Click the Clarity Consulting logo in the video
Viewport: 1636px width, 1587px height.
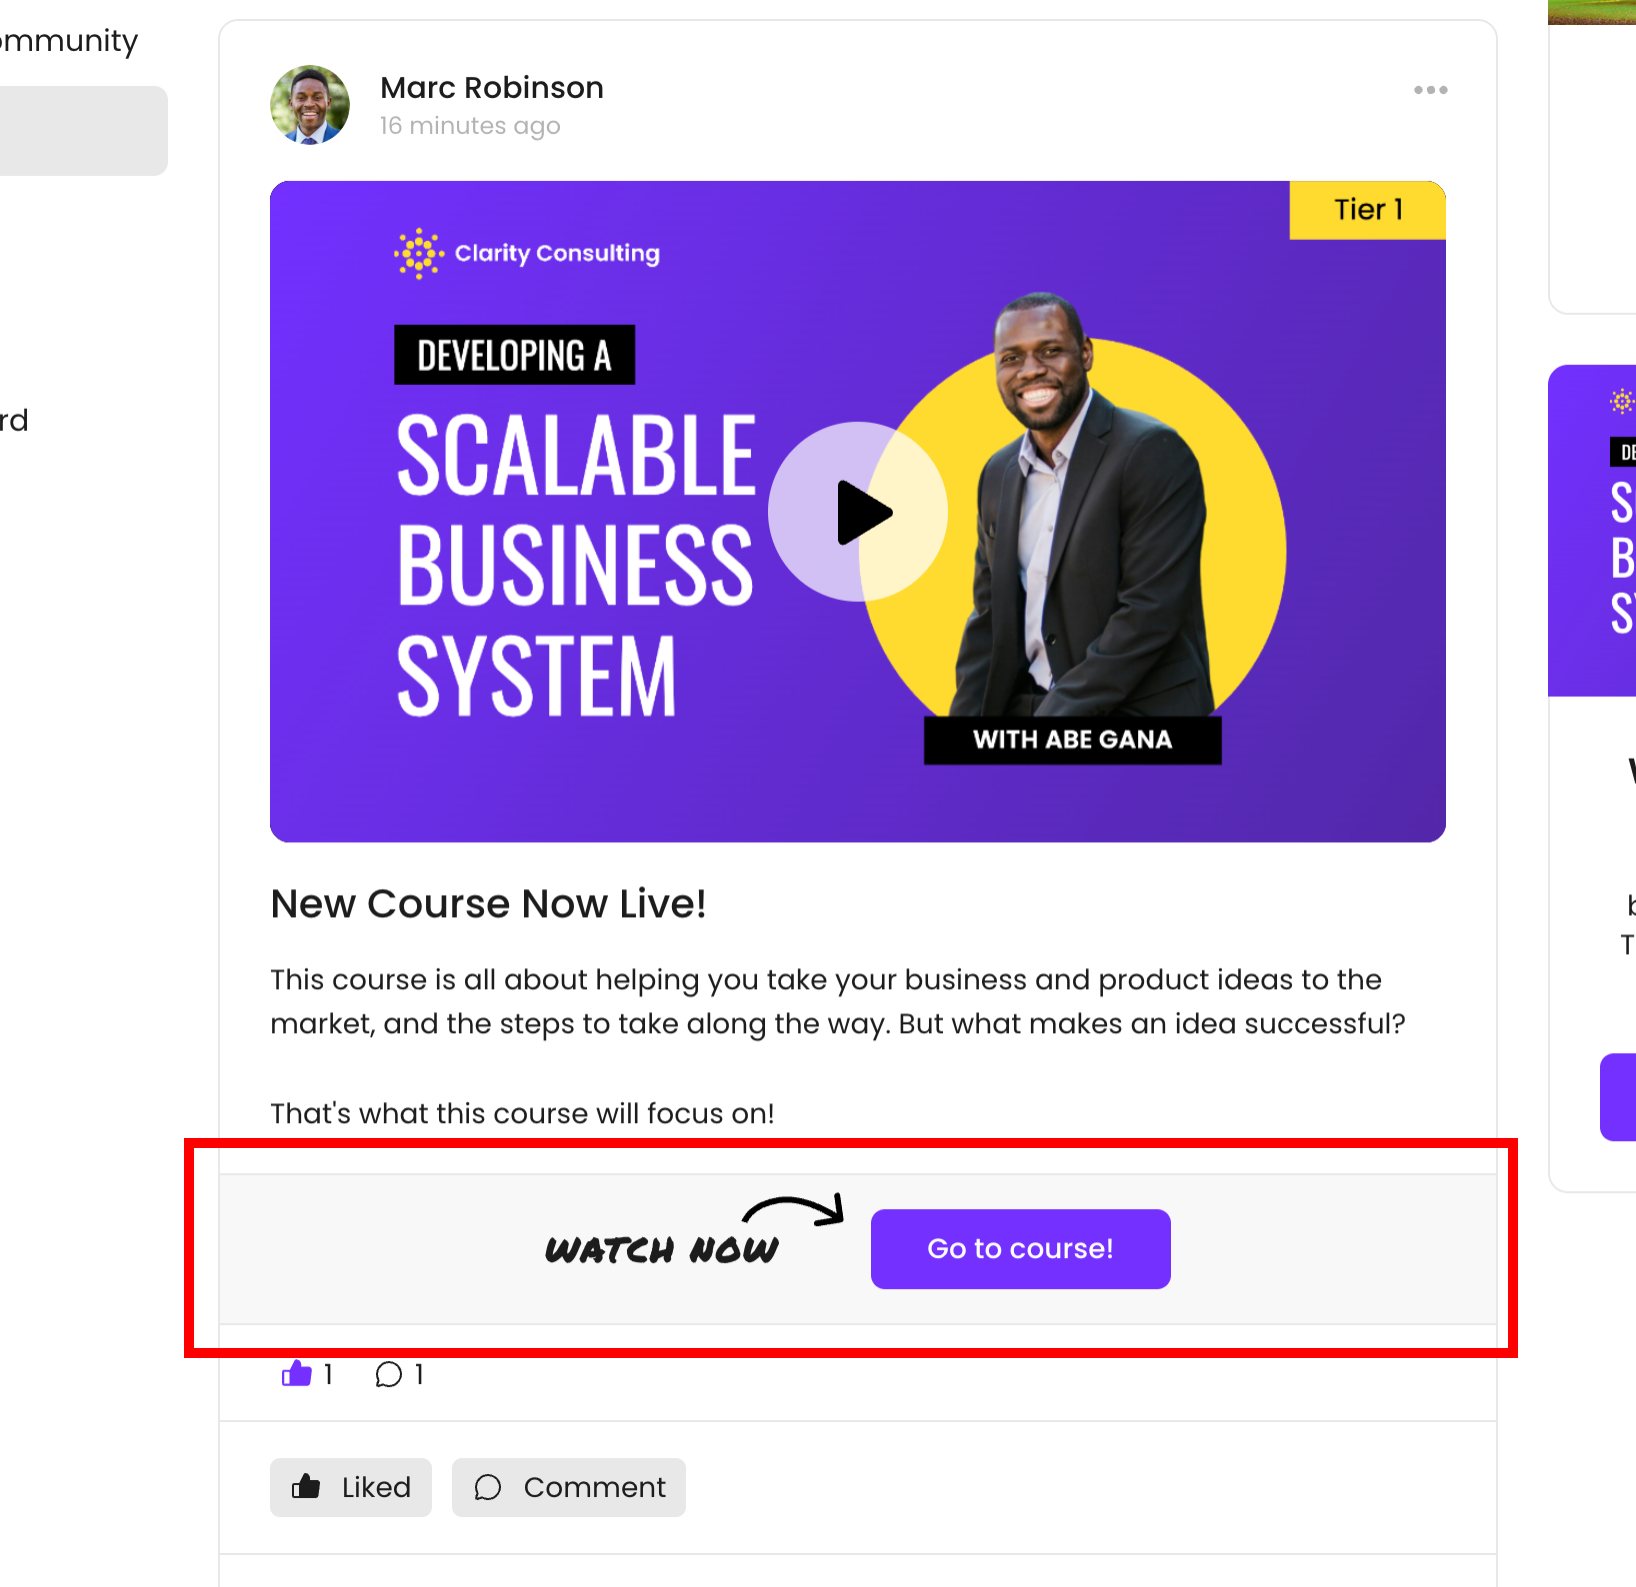click(527, 253)
